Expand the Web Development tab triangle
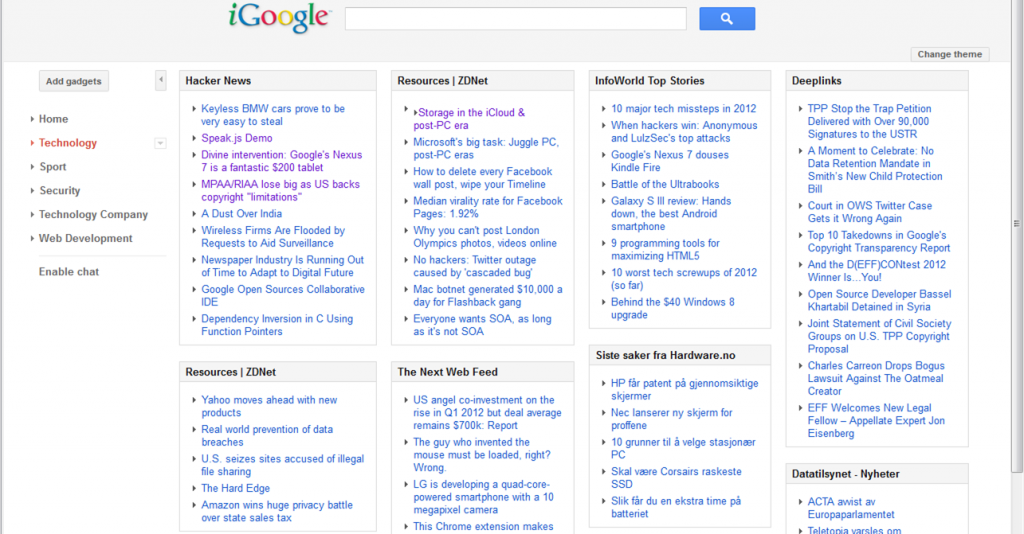 pos(32,239)
